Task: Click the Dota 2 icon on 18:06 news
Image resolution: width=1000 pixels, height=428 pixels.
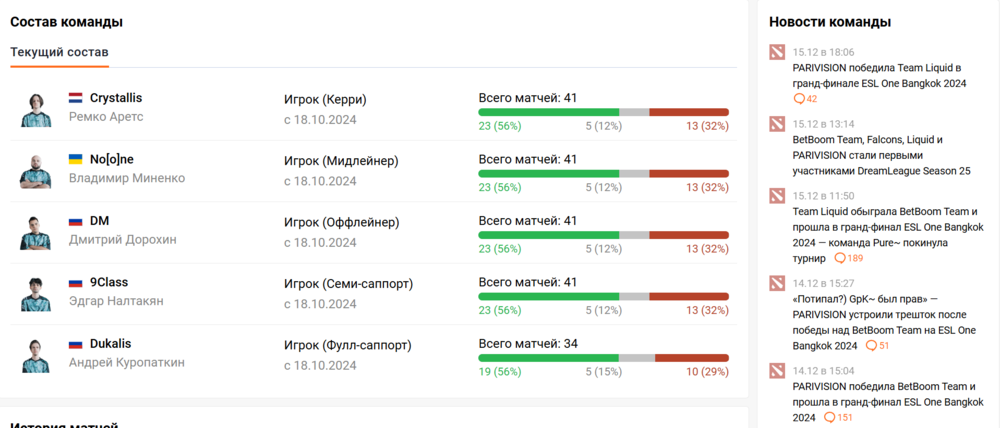Action: [x=778, y=52]
